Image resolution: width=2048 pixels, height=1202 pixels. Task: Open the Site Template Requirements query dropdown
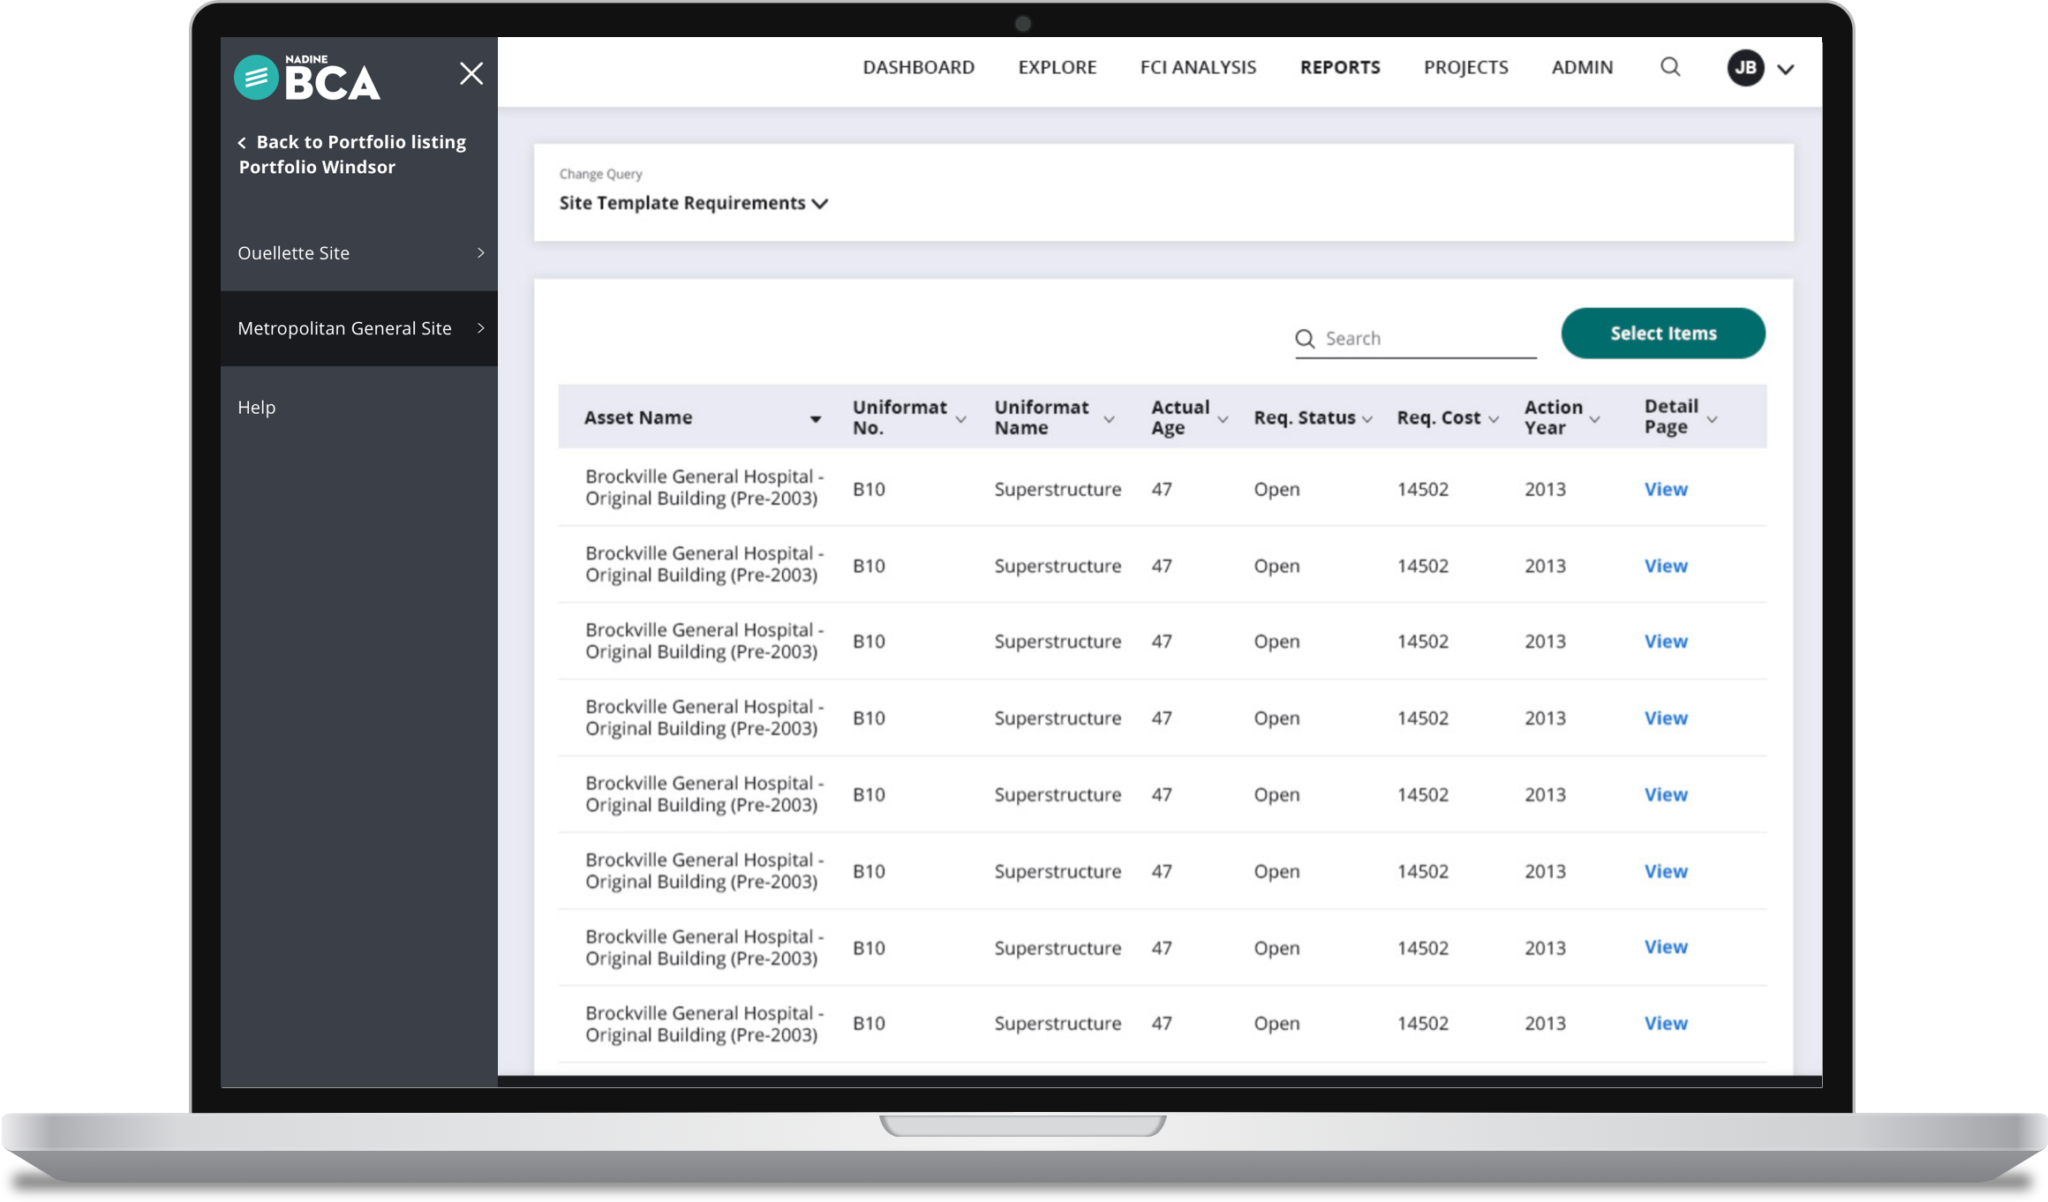(x=694, y=203)
